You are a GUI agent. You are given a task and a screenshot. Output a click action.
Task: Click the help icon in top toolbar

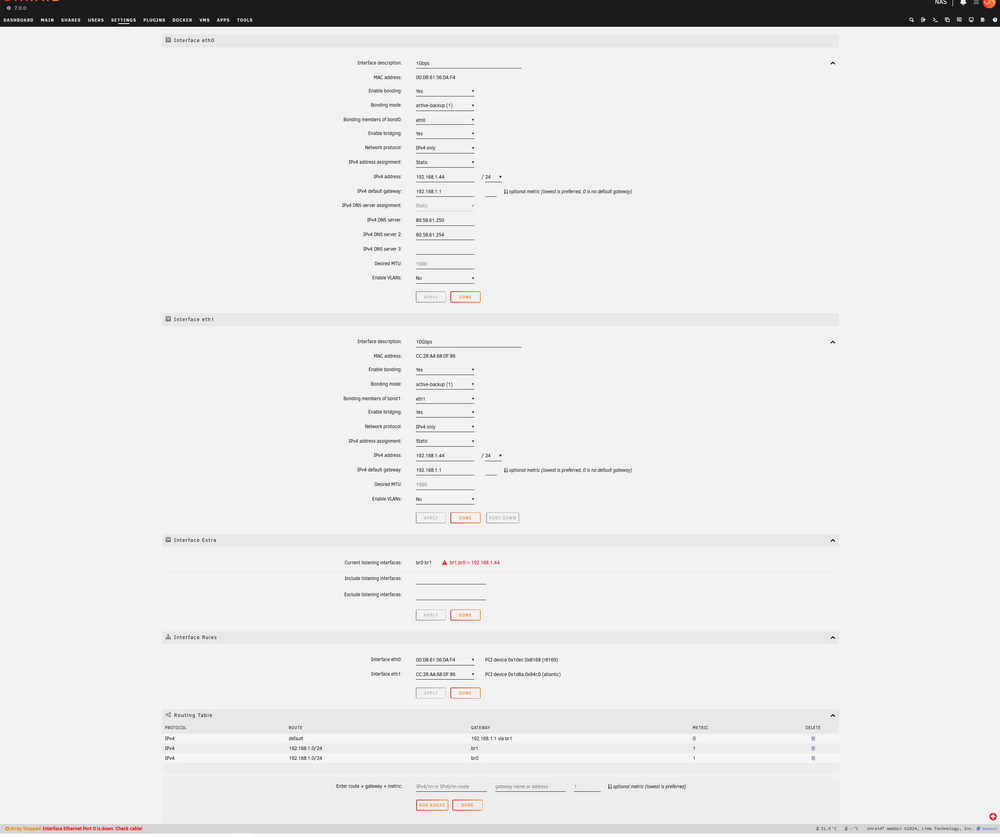tap(995, 20)
